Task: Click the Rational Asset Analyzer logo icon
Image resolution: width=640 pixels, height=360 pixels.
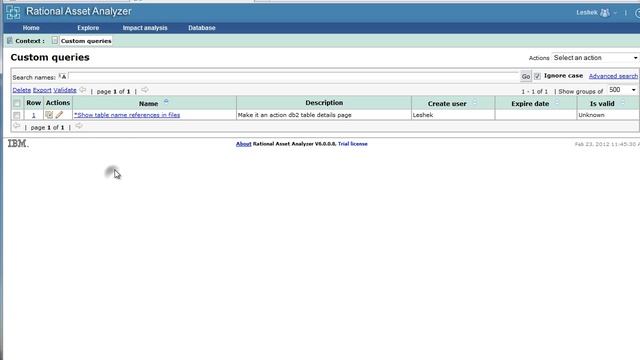Action: click(13, 12)
